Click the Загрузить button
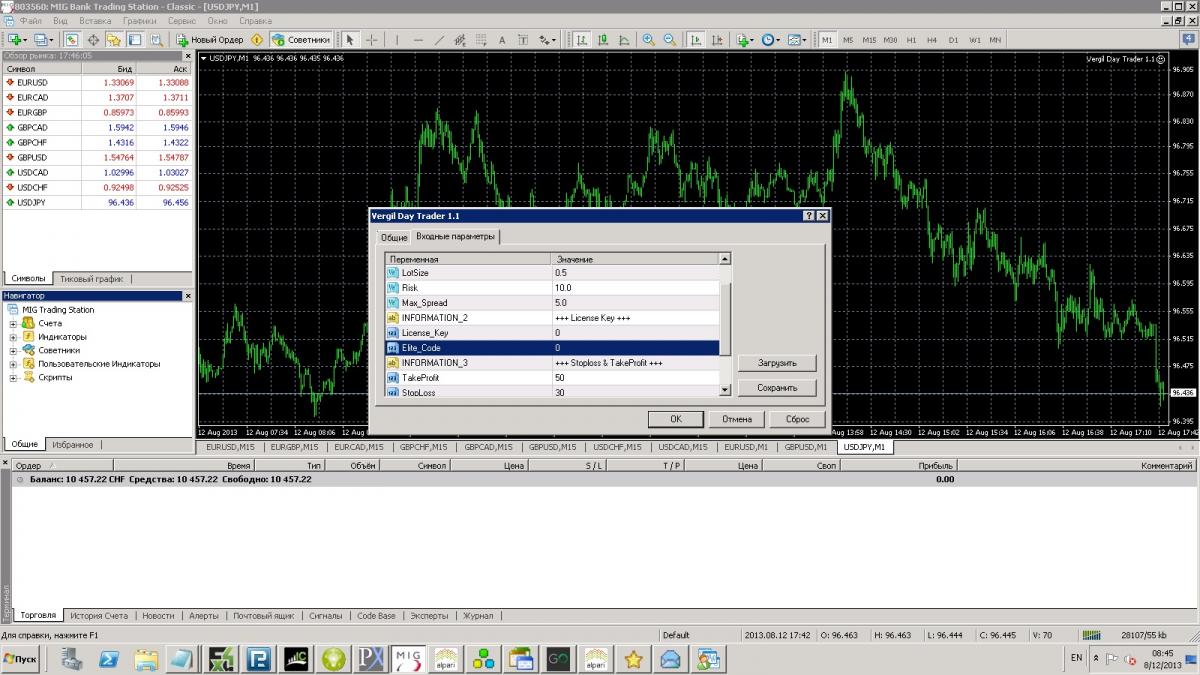This screenshot has width=1200, height=675. [x=777, y=364]
